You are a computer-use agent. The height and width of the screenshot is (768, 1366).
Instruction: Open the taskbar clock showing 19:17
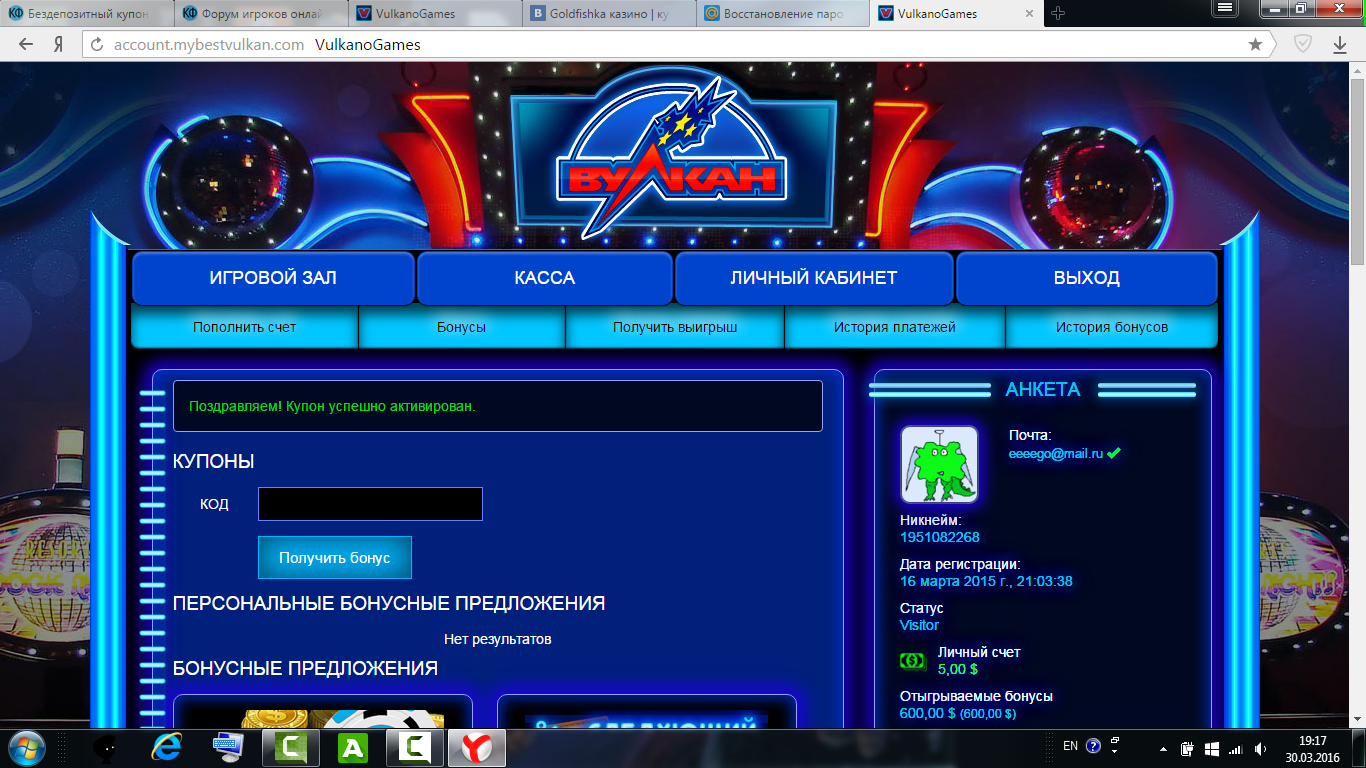pyautogui.click(x=1312, y=748)
